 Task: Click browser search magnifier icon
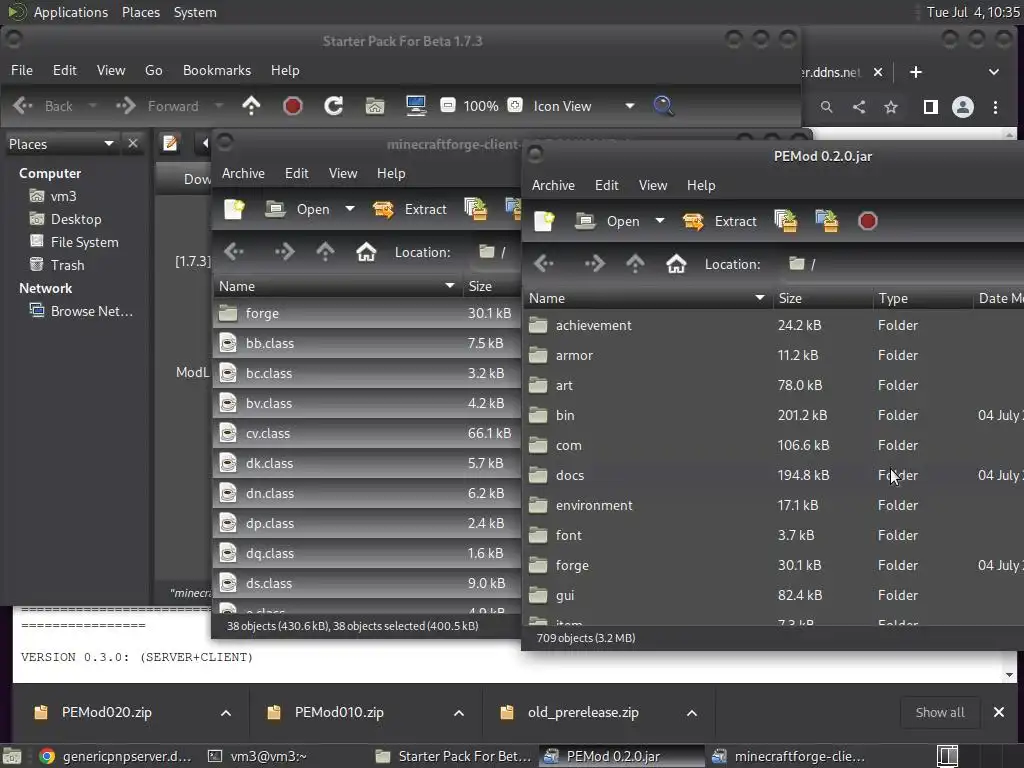[827, 106]
